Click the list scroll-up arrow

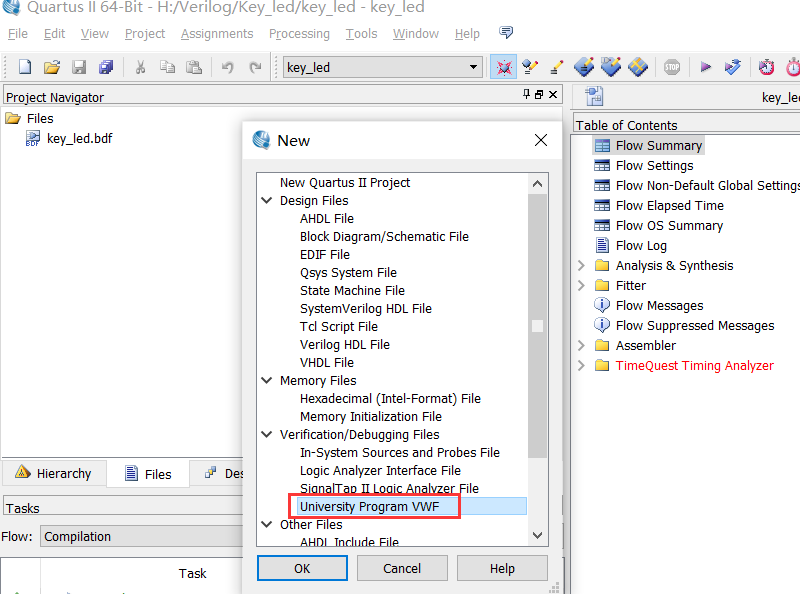coord(537,184)
